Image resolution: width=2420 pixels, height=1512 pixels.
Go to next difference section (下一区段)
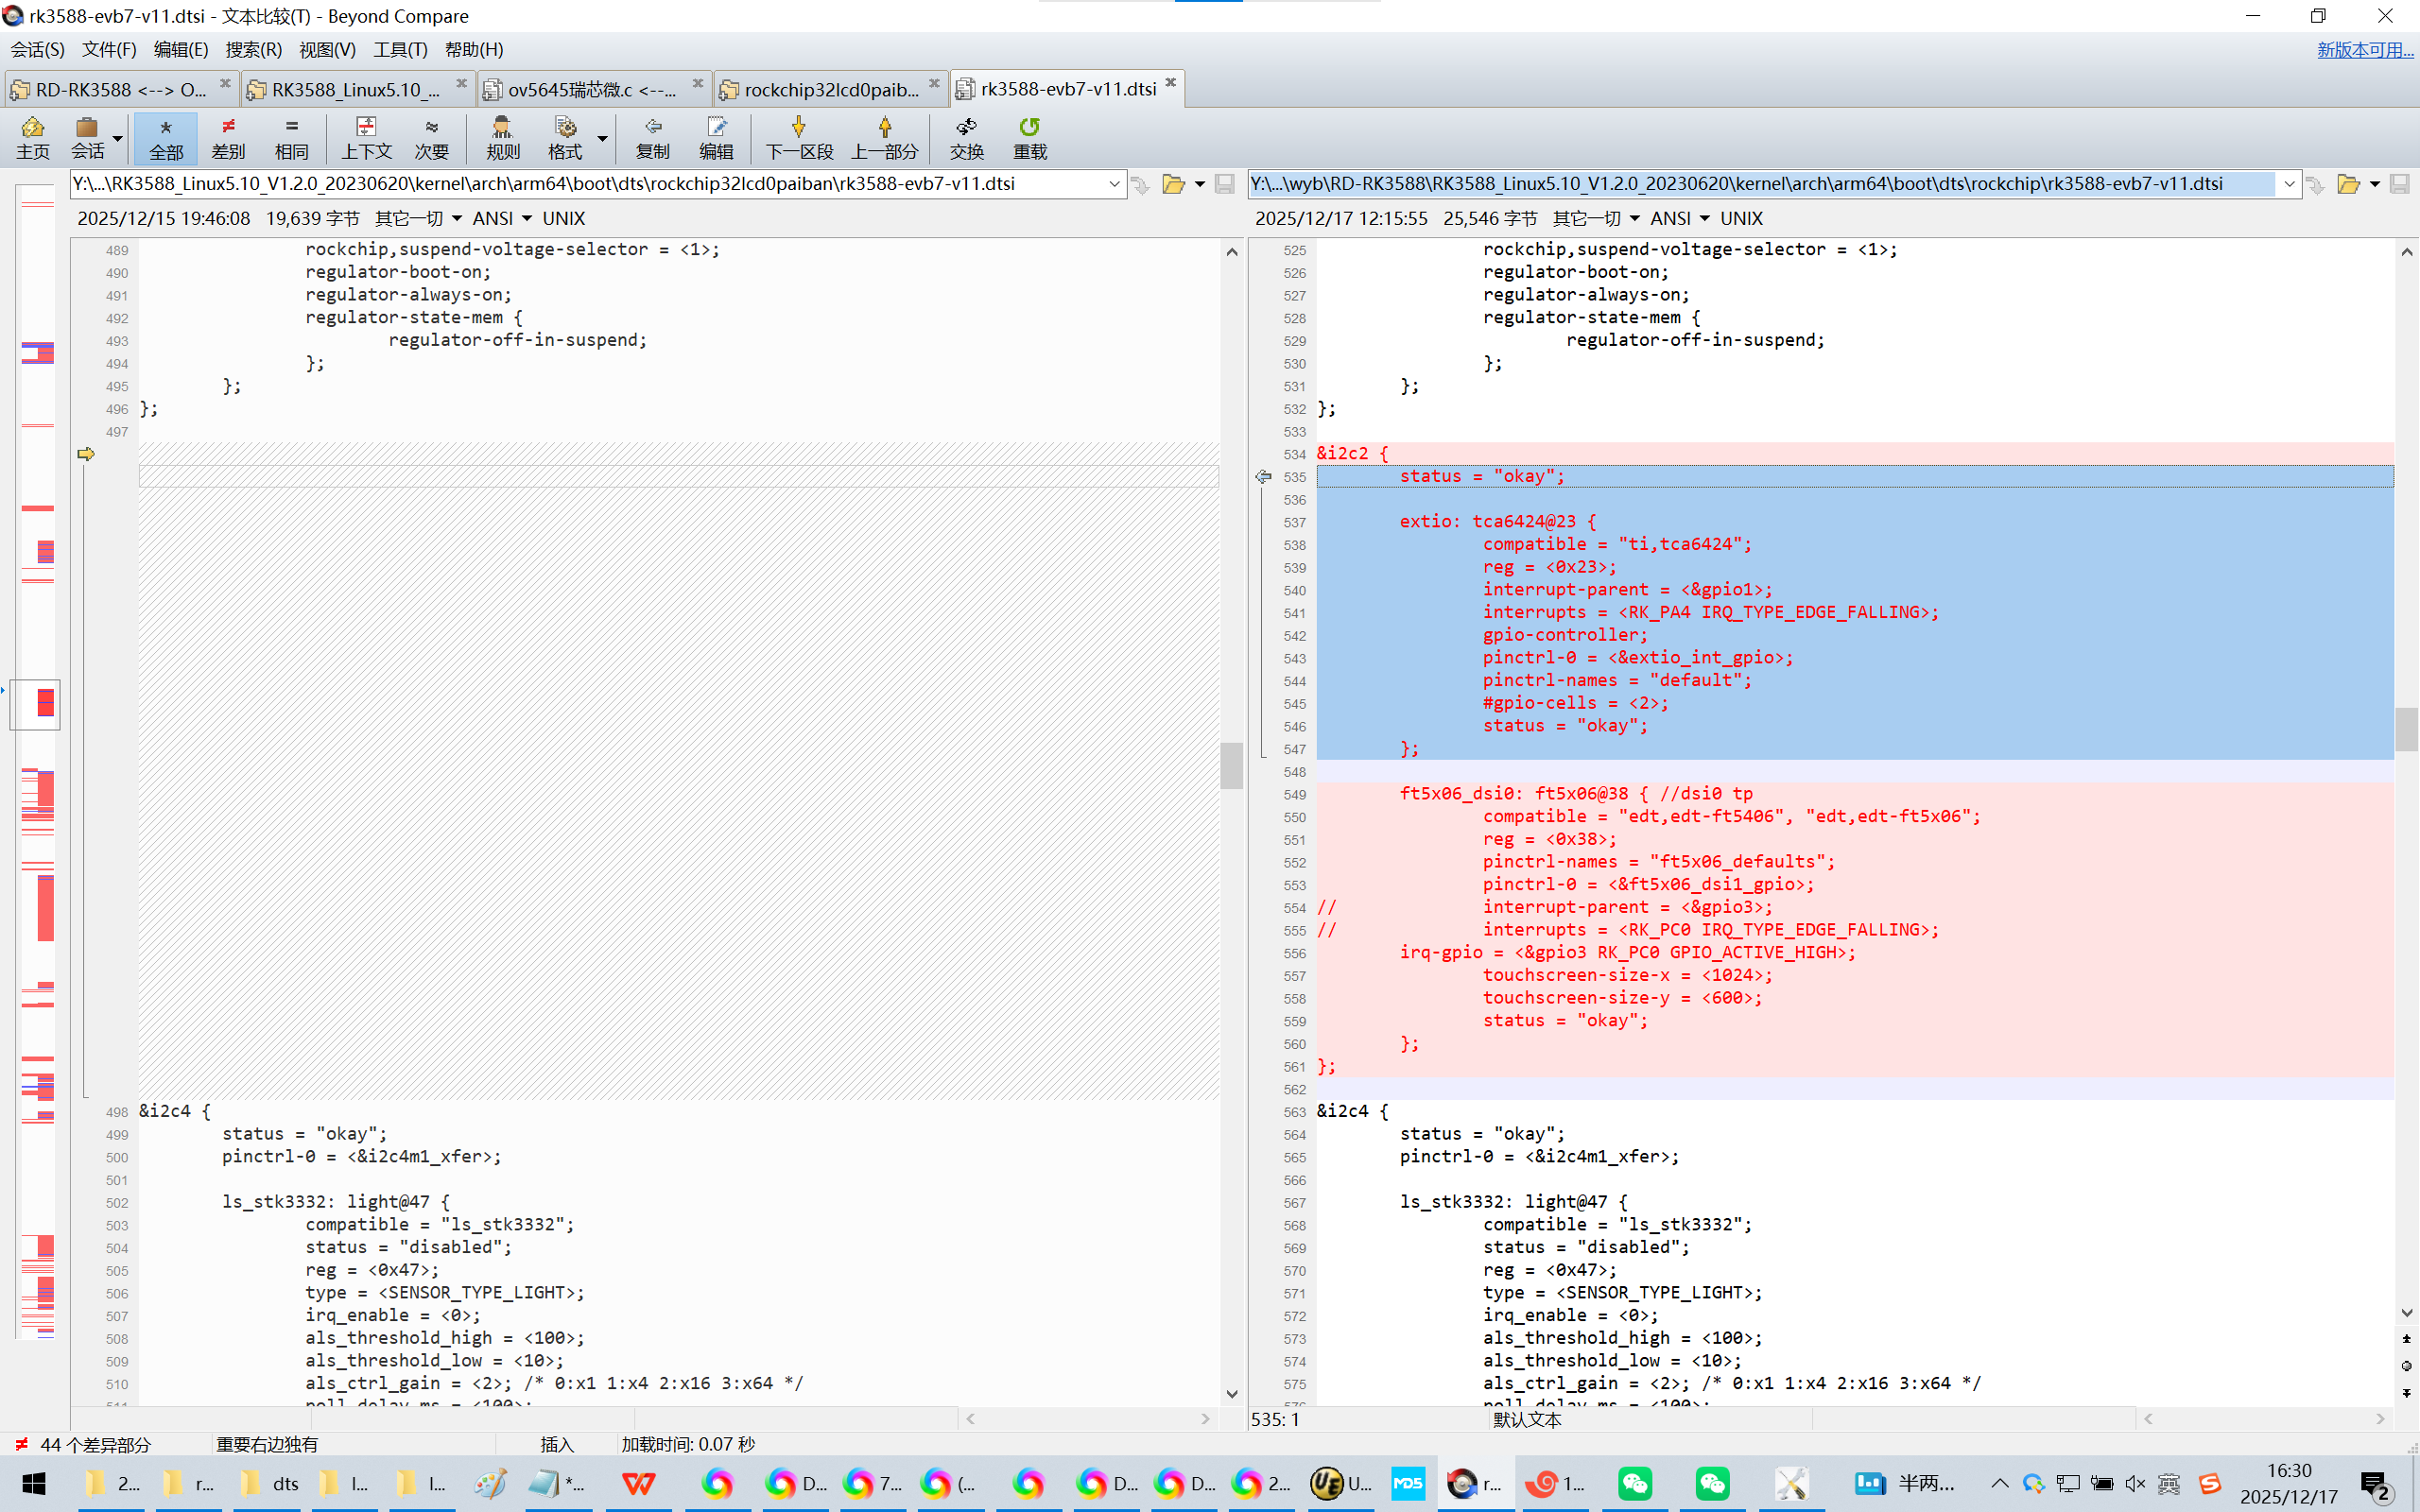click(x=798, y=137)
